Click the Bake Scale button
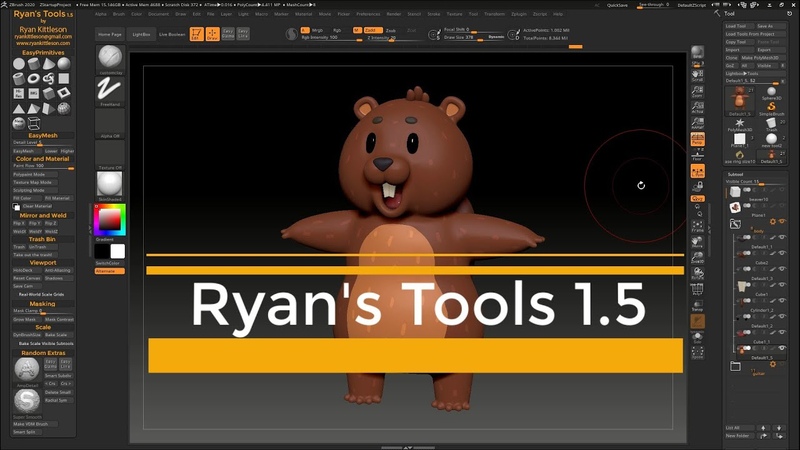 (x=59, y=335)
